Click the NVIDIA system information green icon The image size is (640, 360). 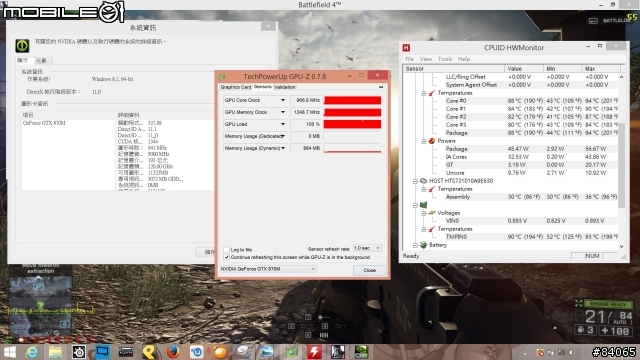point(22,45)
